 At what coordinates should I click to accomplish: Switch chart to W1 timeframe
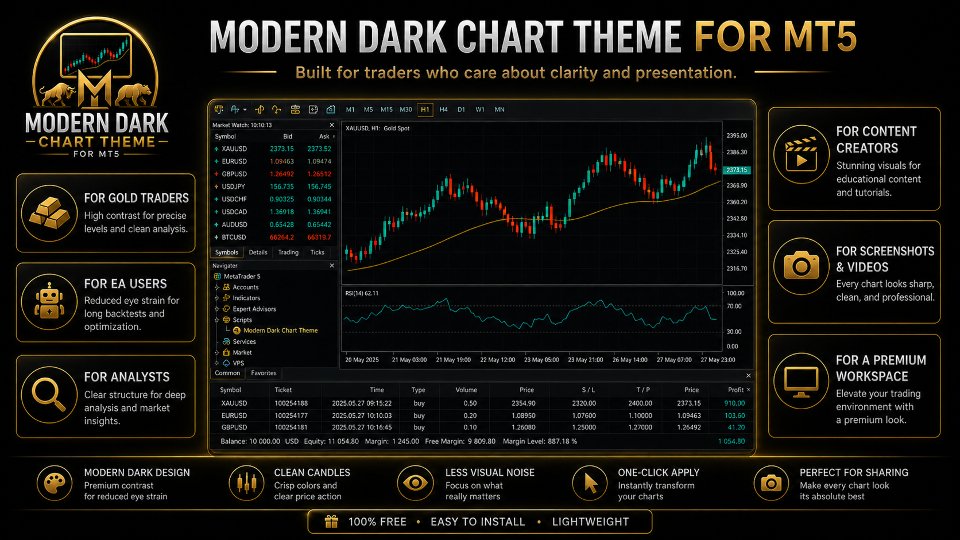tap(480, 110)
